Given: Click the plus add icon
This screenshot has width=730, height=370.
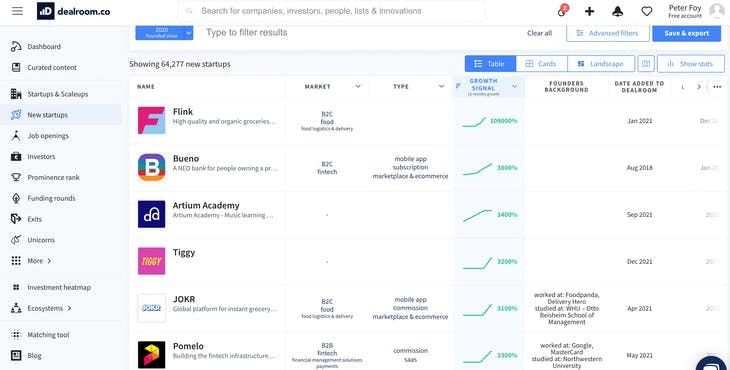Looking at the screenshot, I should (x=589, y=11).
